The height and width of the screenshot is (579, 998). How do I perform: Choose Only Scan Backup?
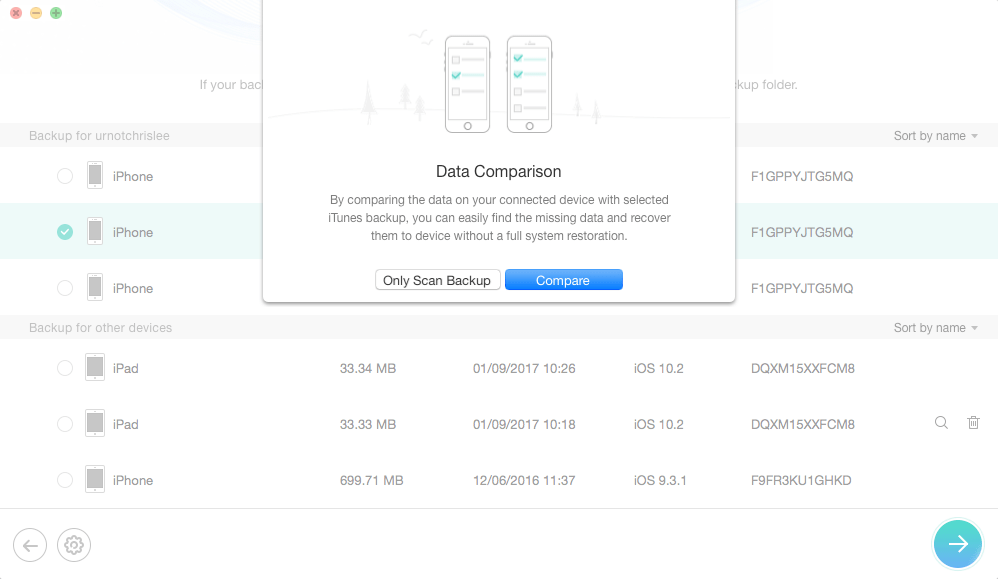click(437, 280)
